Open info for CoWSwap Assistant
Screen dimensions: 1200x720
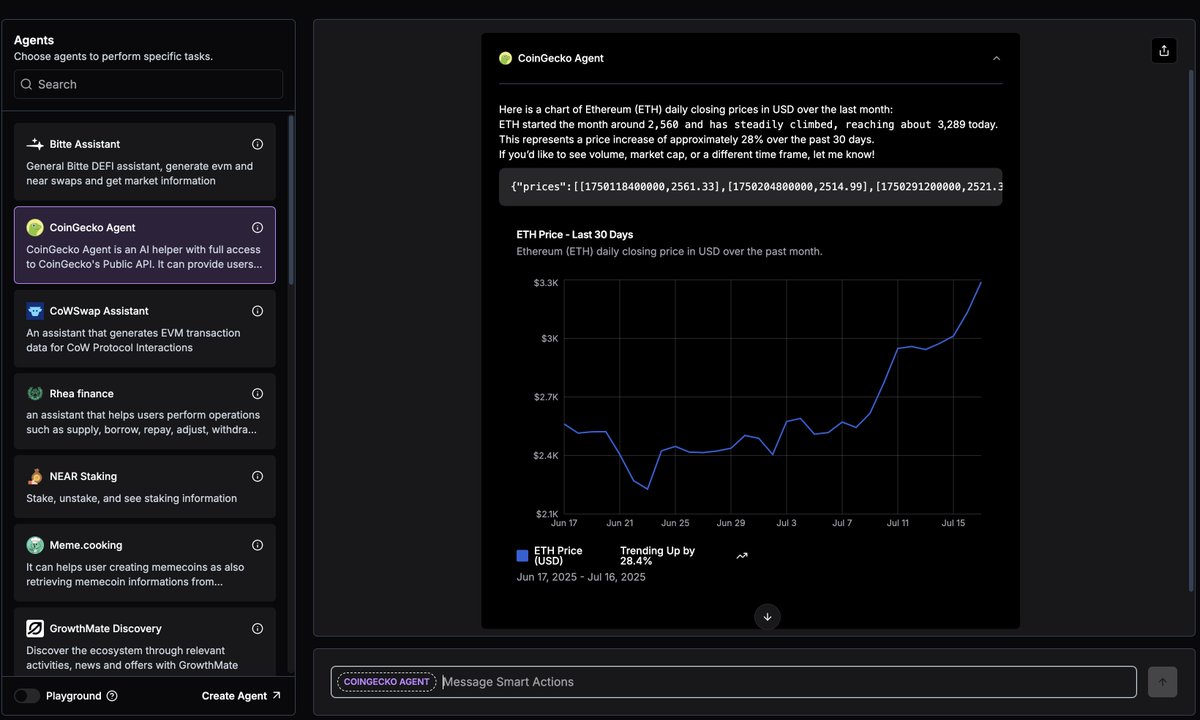tap(257, 311)
